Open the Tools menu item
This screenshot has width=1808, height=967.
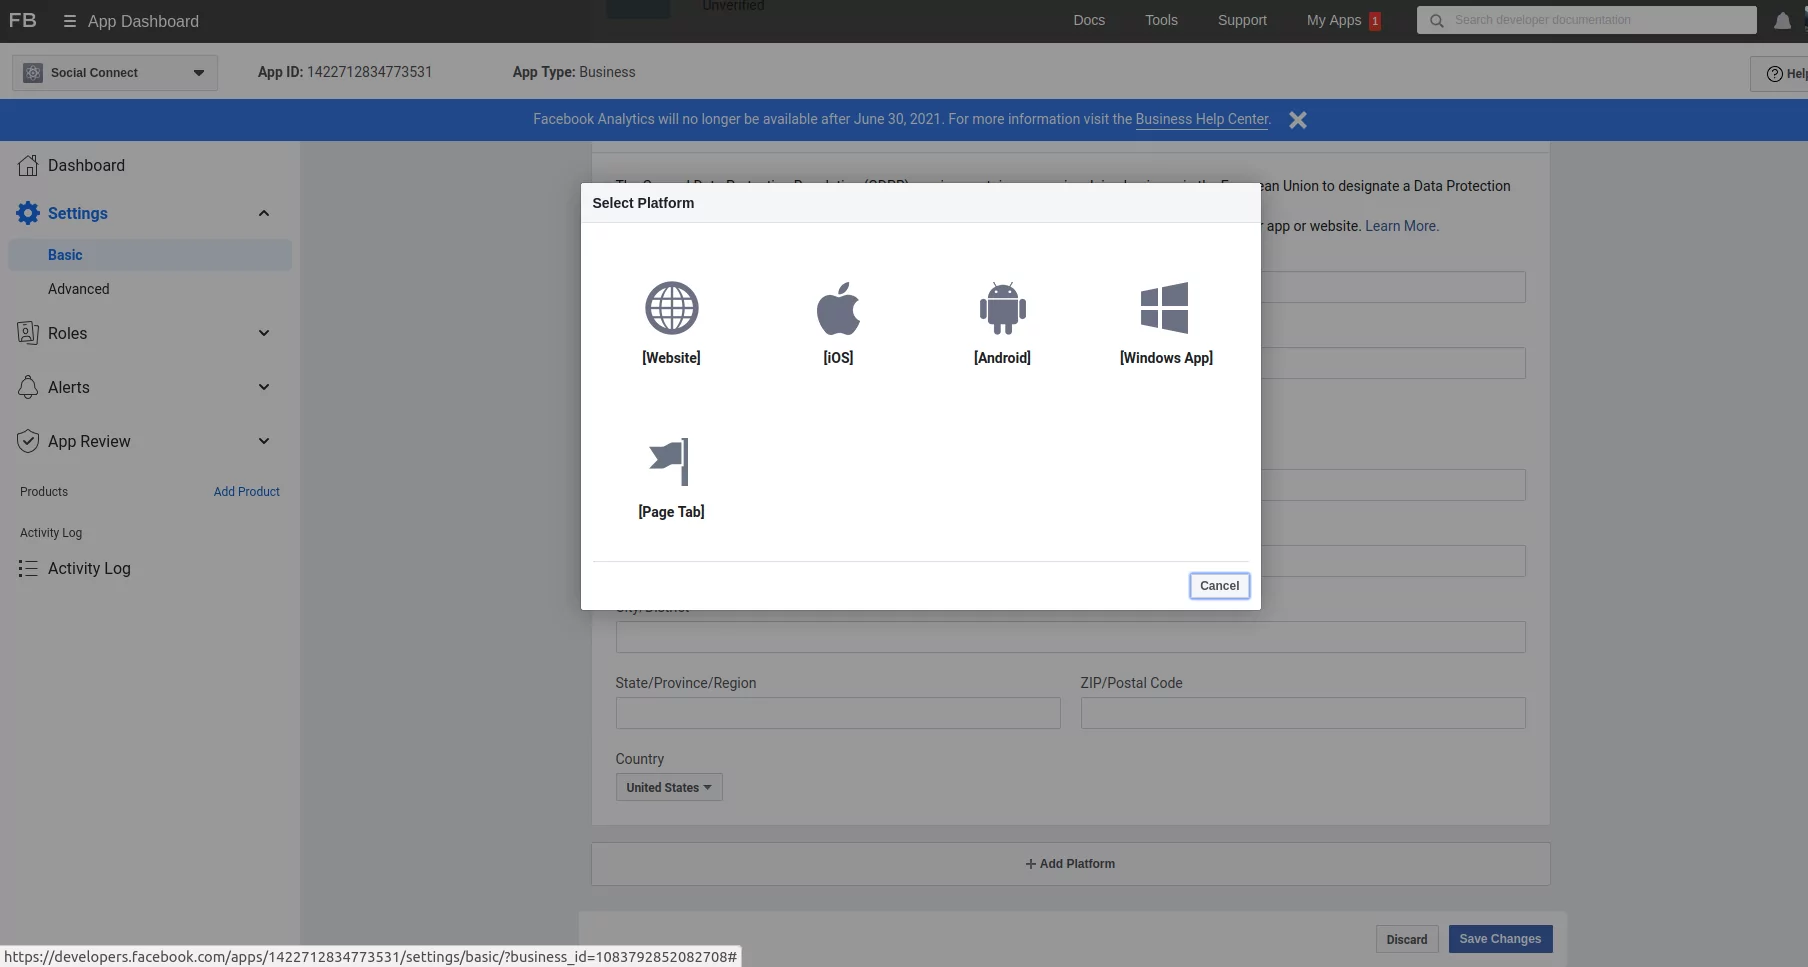tap(1161, 20)
